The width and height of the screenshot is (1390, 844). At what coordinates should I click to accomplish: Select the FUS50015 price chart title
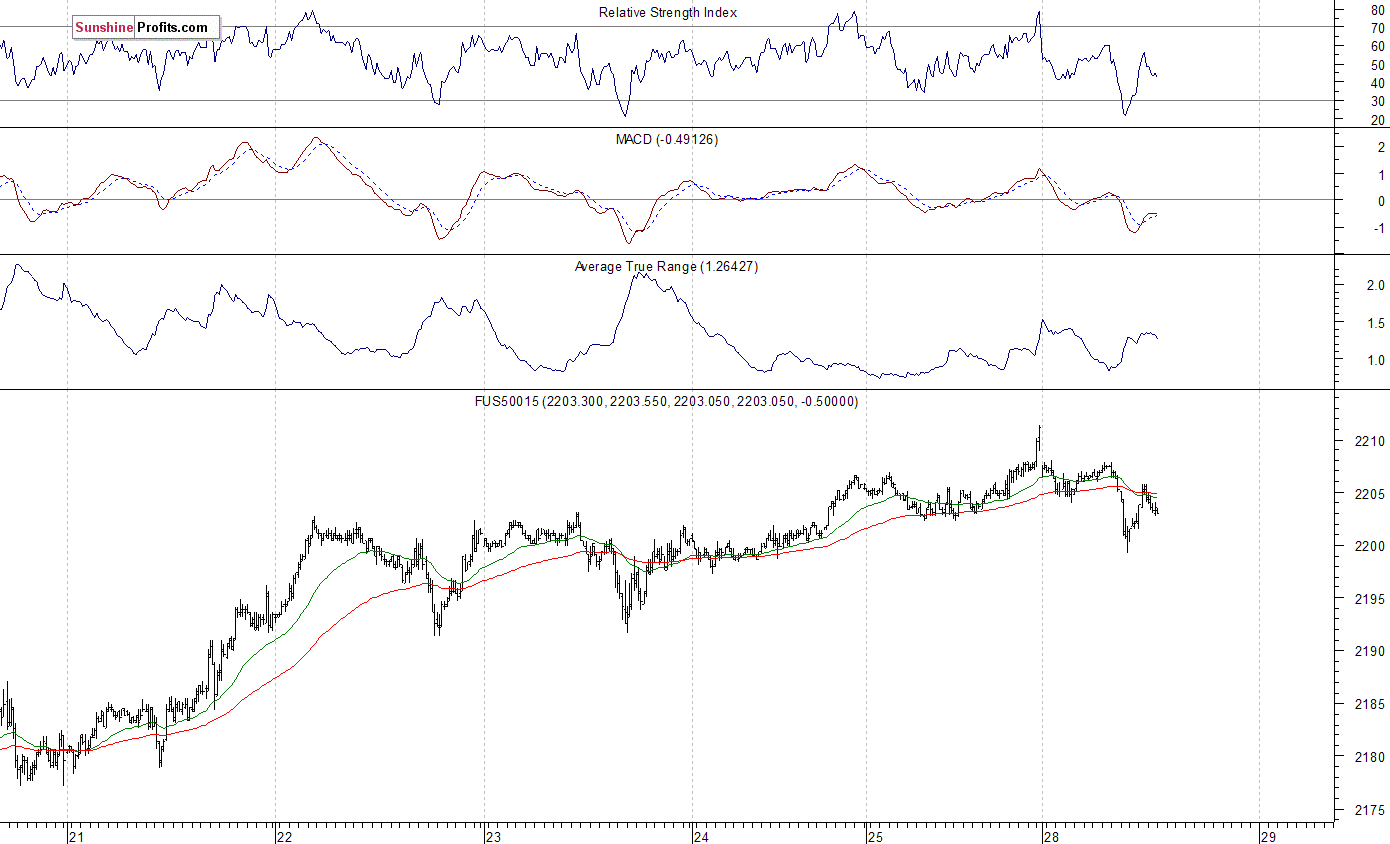pyautogui.click(x=666, y=401)
